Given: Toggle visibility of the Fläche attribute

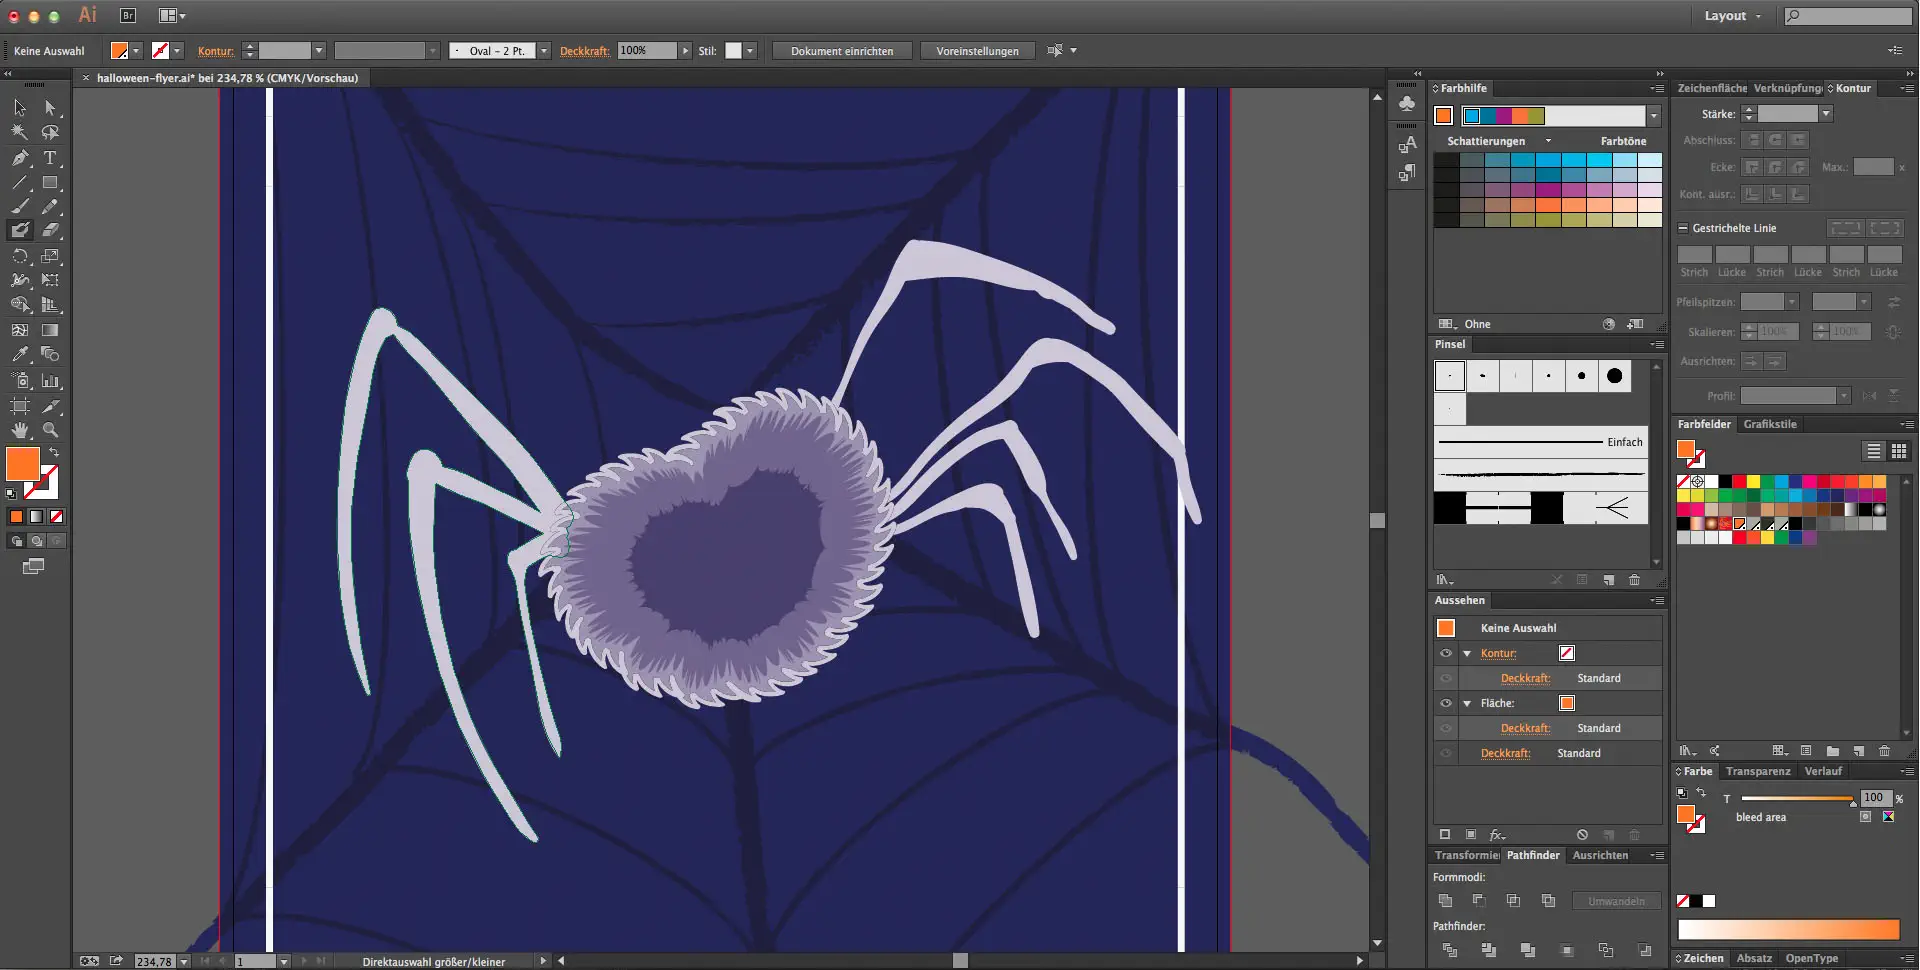Looking at the screenshot, I should point(1446,703).
